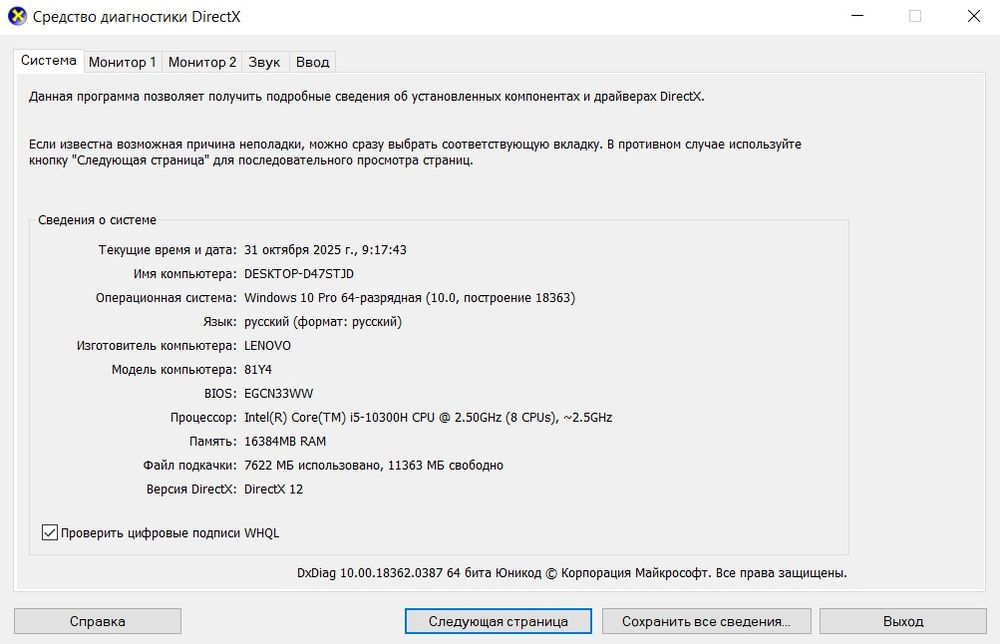Image resolution: width=1000 pixels, height=644 pixels.
Task: Go to the Ввод tab
Action: coord(312,62)
